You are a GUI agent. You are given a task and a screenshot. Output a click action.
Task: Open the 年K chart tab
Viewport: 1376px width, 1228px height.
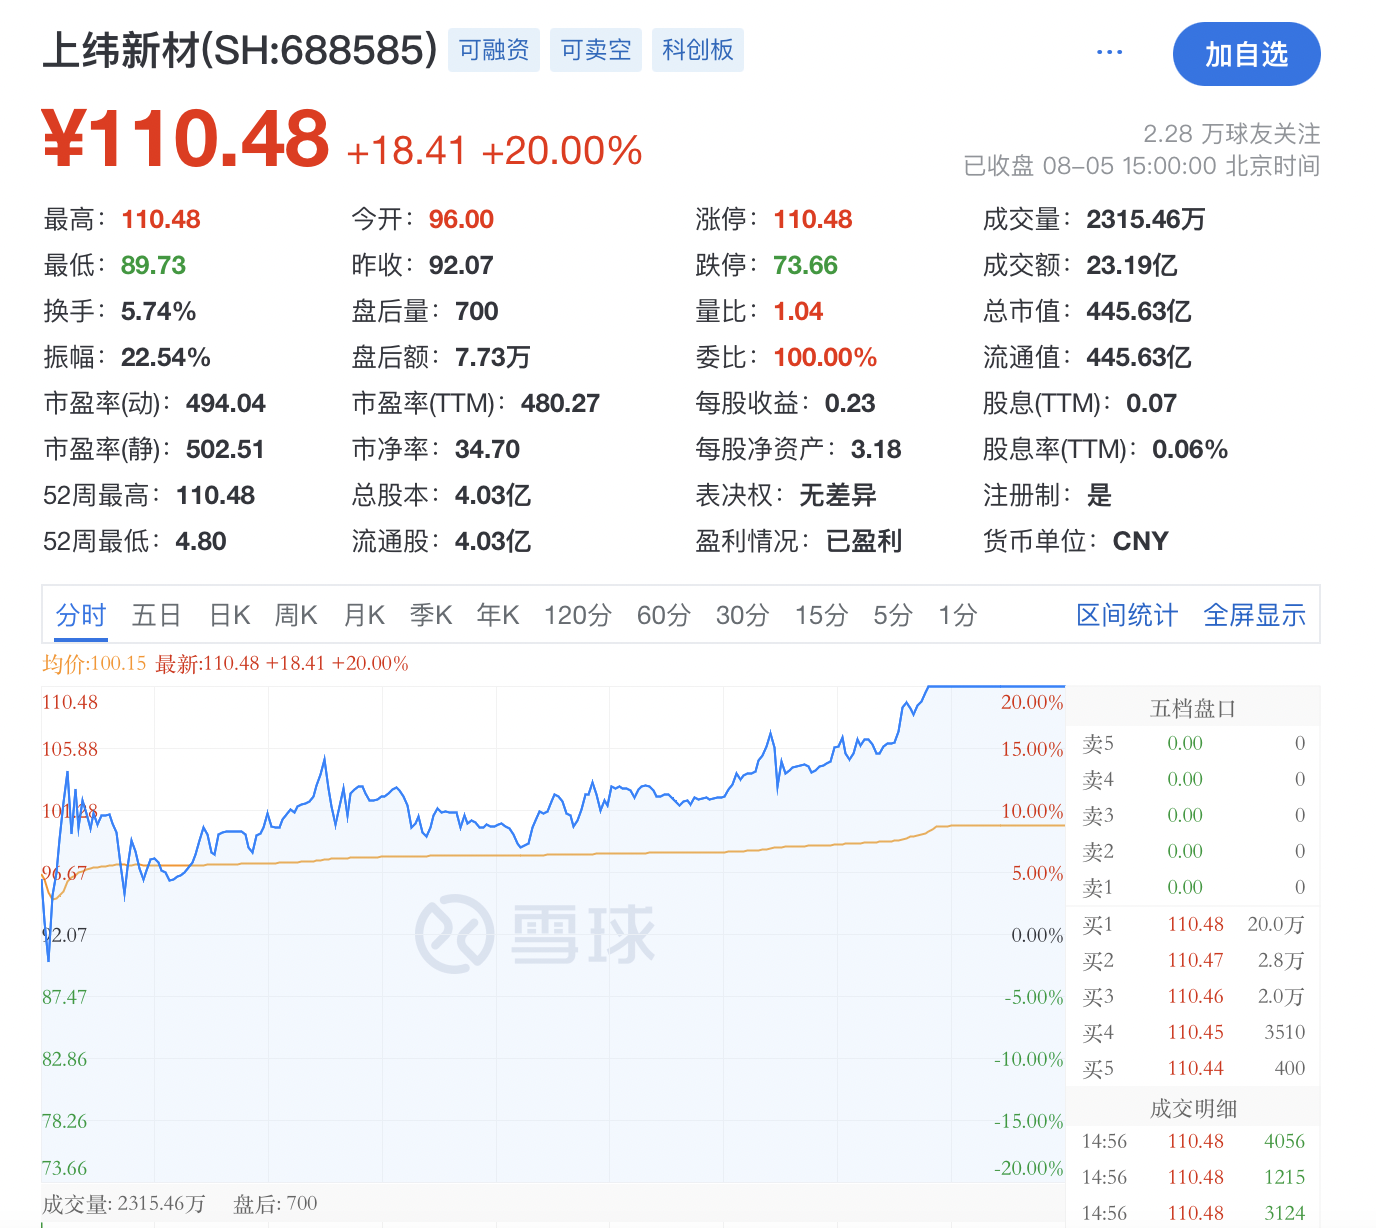coord(498,615)
